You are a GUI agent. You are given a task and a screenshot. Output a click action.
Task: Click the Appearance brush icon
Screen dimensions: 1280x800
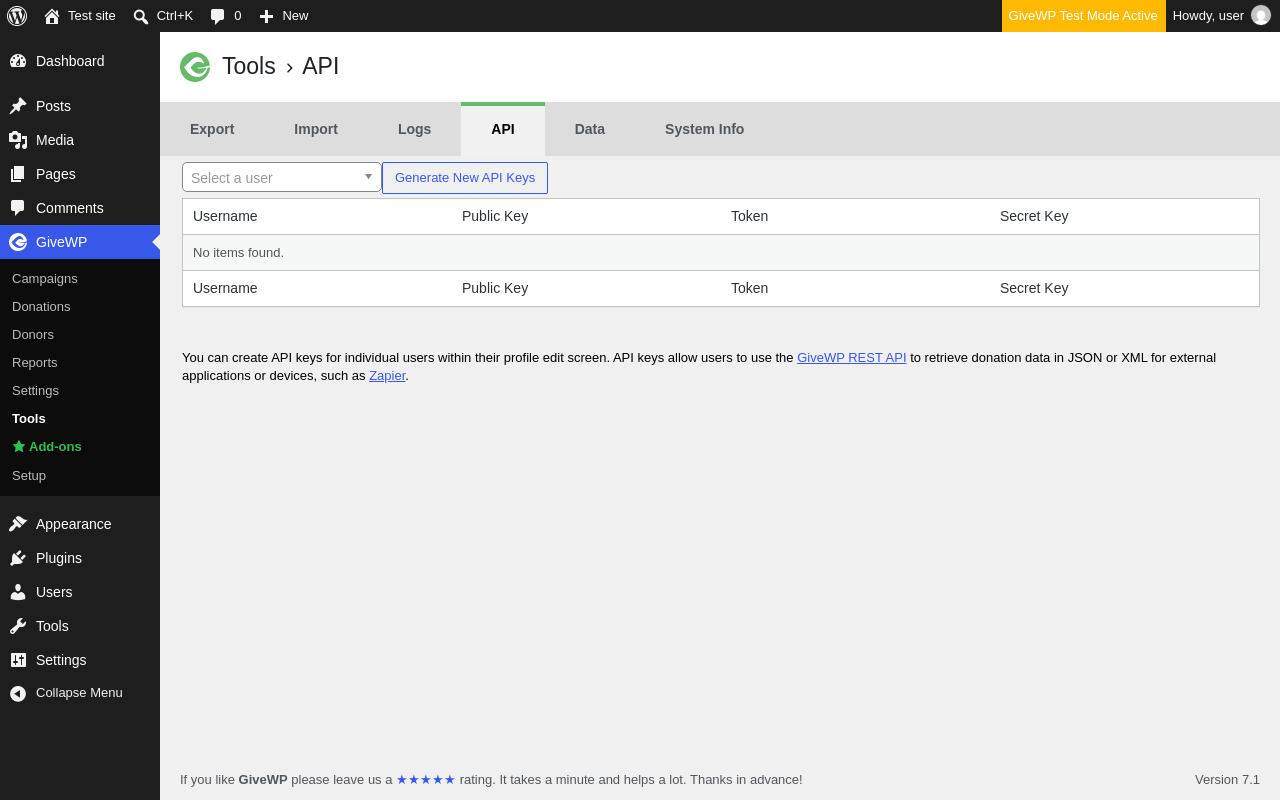point(18,524)
